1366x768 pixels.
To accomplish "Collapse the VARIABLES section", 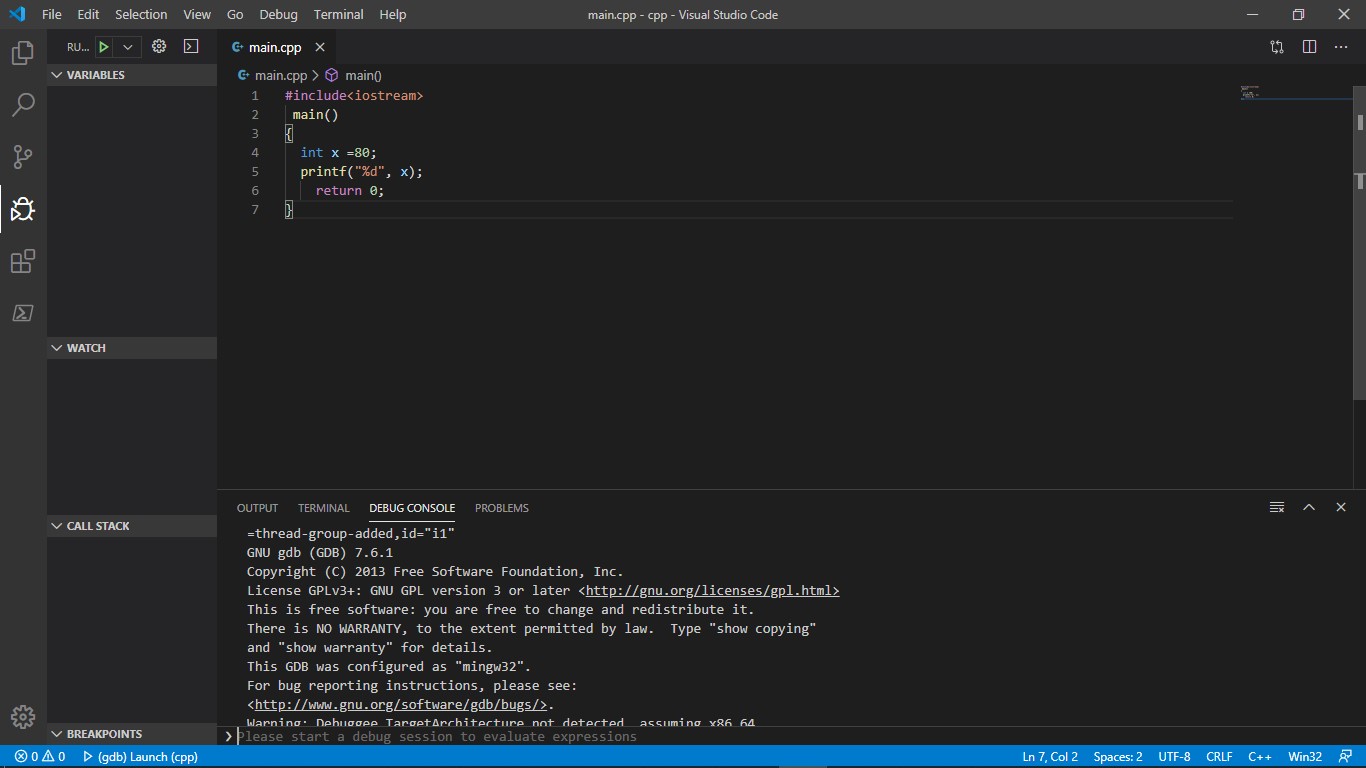I will point(95,75).
